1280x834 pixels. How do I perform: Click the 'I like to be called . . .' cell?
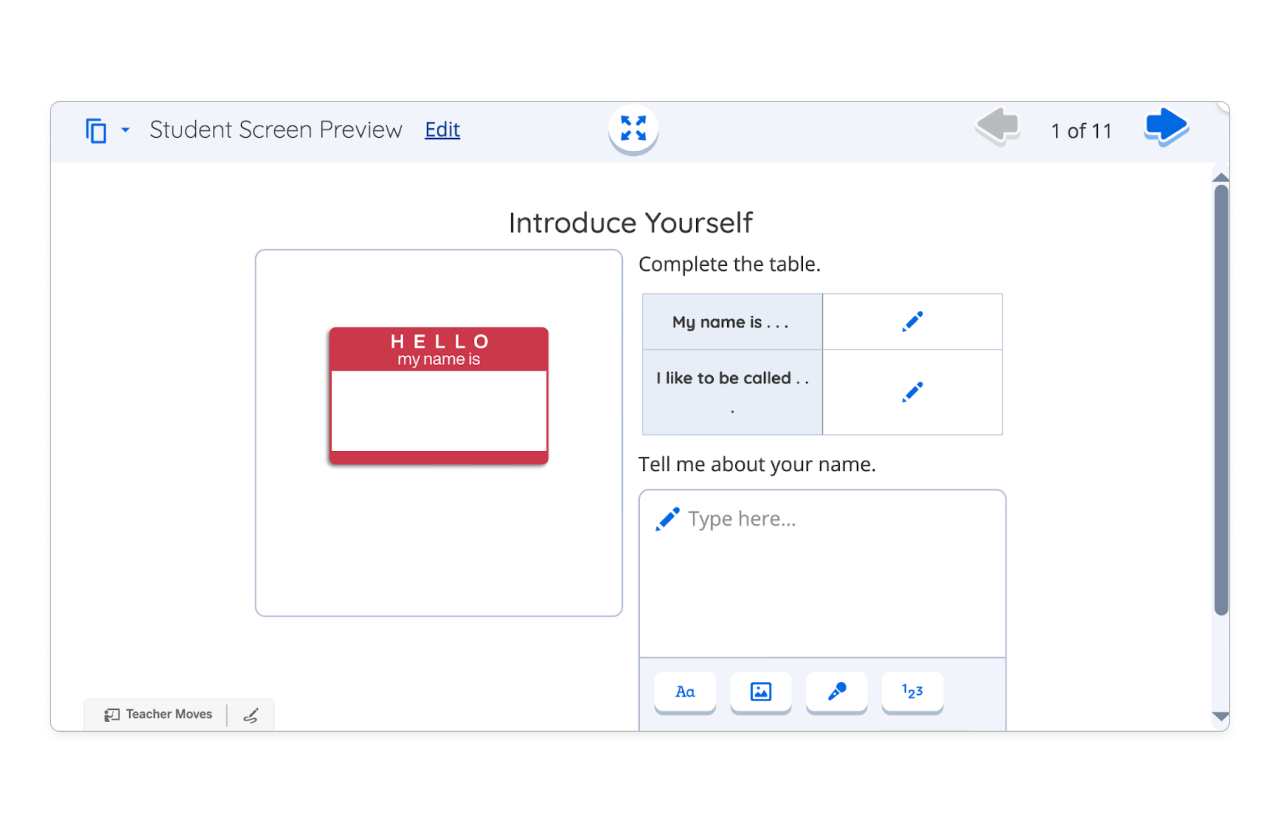pyautogui.click(x=732, y=392)
